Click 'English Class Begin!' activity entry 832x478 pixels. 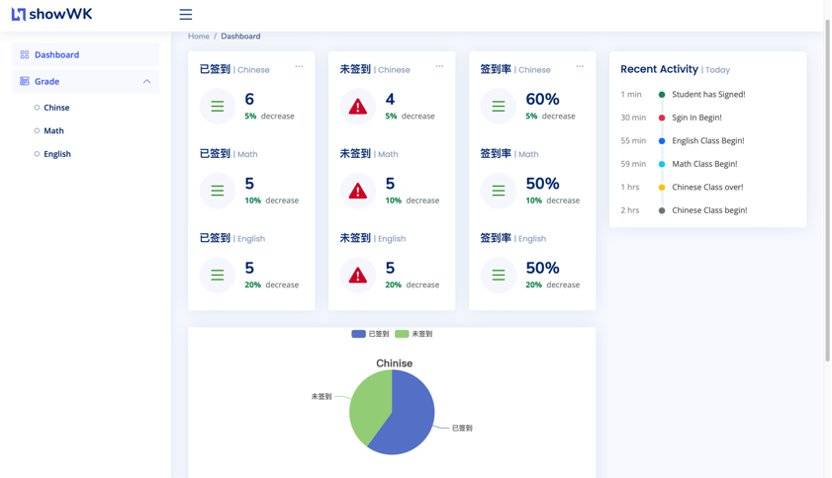coord(708,141)
